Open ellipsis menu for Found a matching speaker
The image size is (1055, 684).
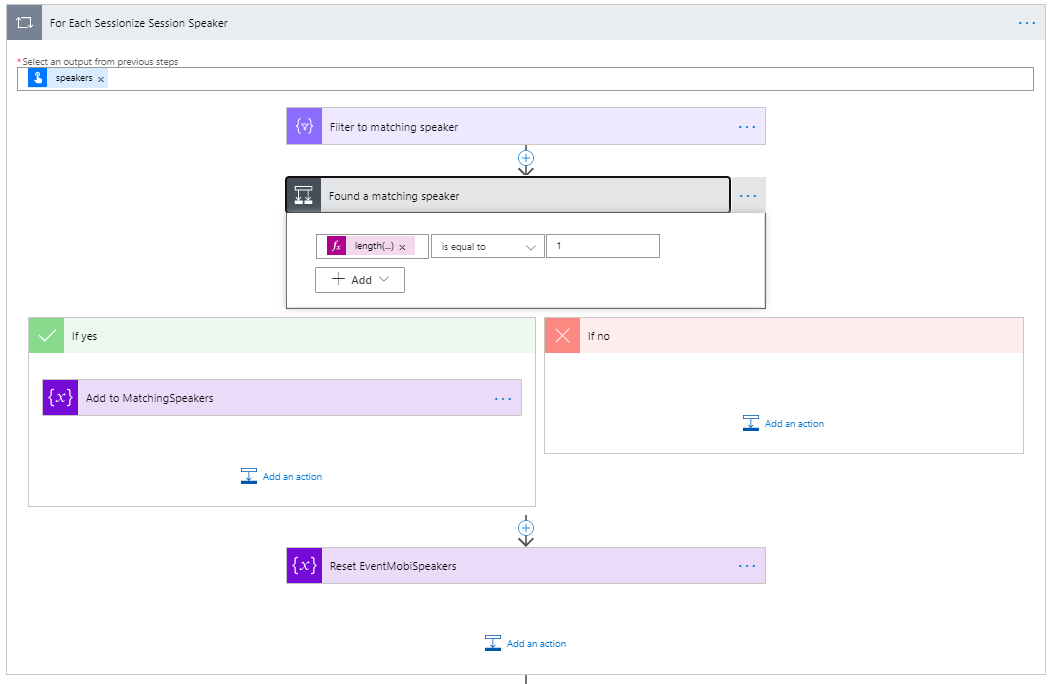point(748,196)
